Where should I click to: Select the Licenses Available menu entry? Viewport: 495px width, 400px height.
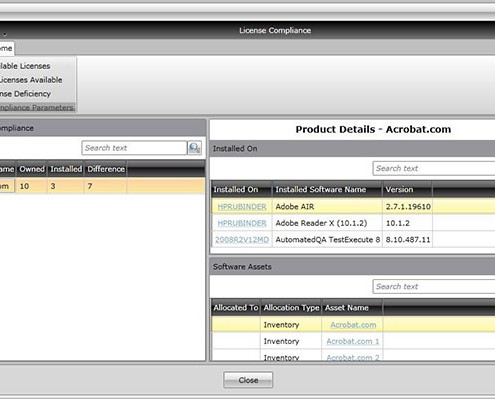[x=31, y=80]
